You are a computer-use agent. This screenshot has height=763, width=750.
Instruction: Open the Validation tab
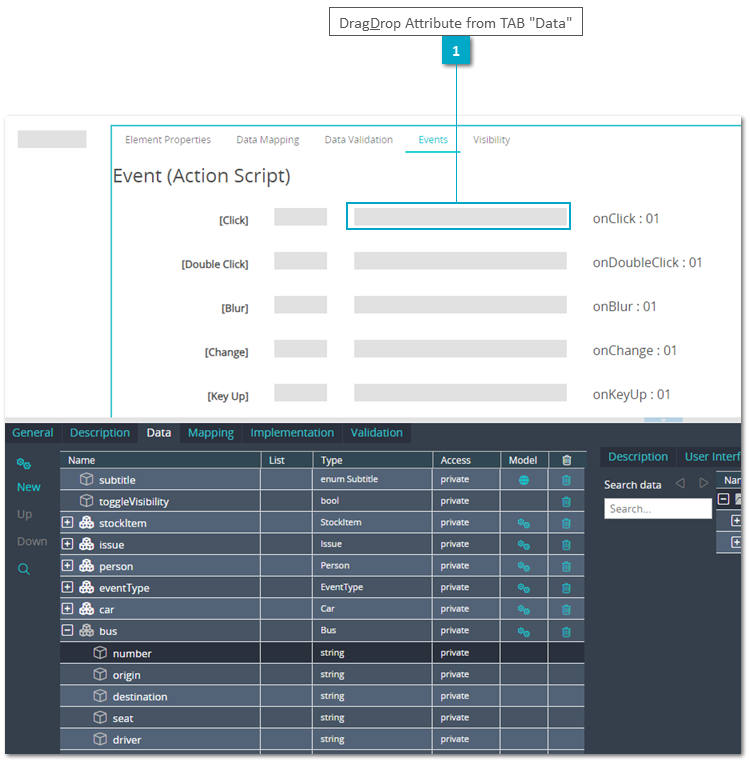(x=377, y=433)
